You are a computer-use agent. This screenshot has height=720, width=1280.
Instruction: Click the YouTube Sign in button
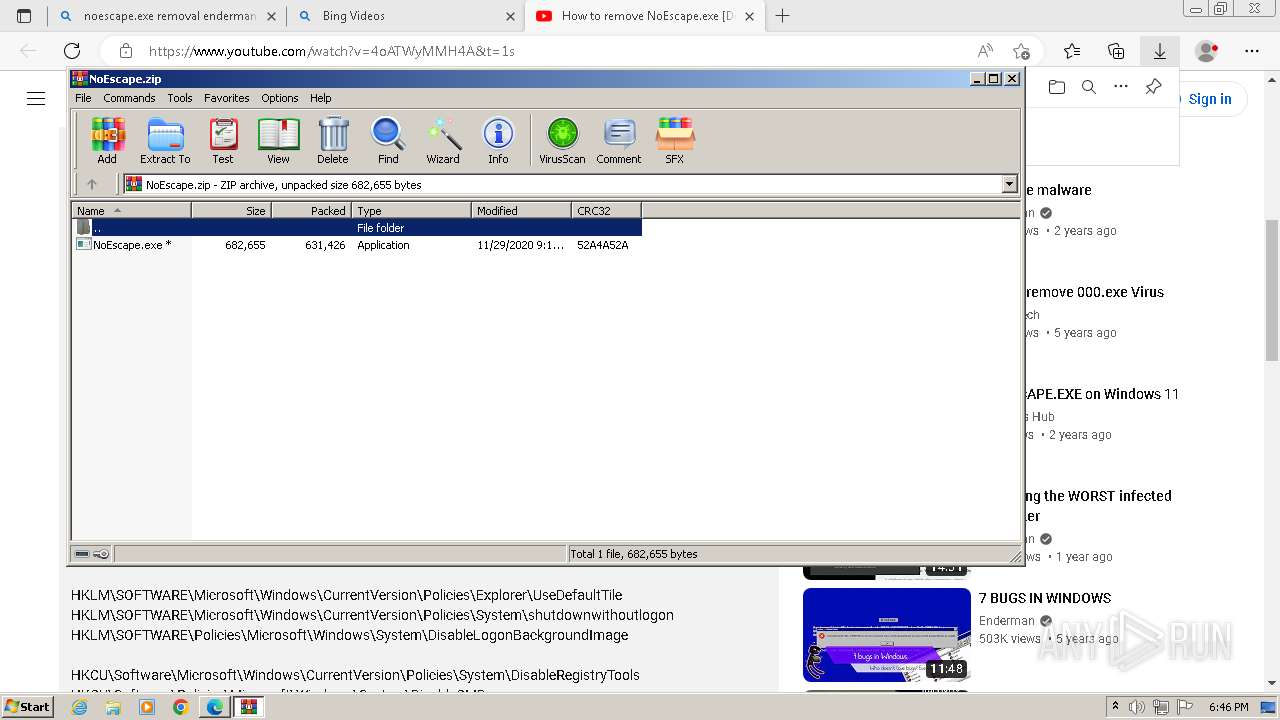1210,98
